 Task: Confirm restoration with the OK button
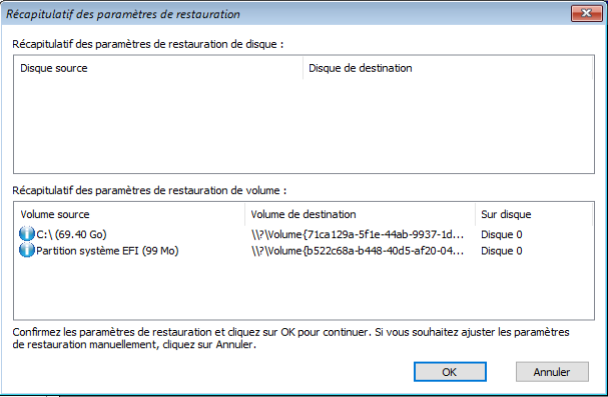point(450,372)
